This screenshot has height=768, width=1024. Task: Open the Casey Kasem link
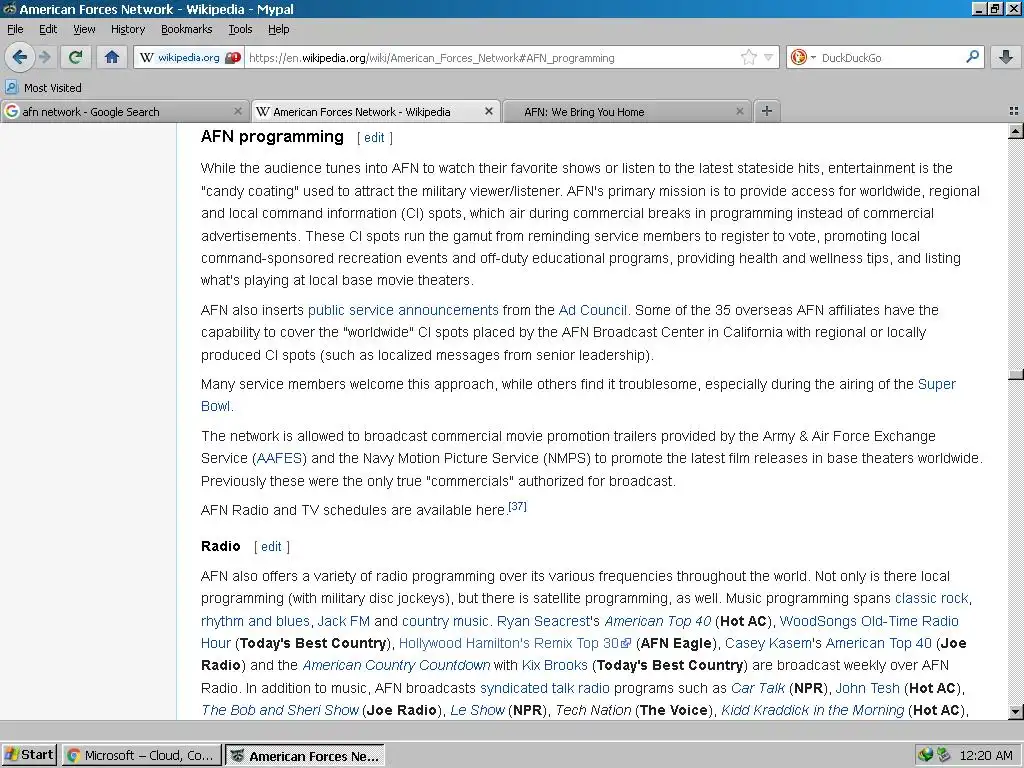click(768, 643)
